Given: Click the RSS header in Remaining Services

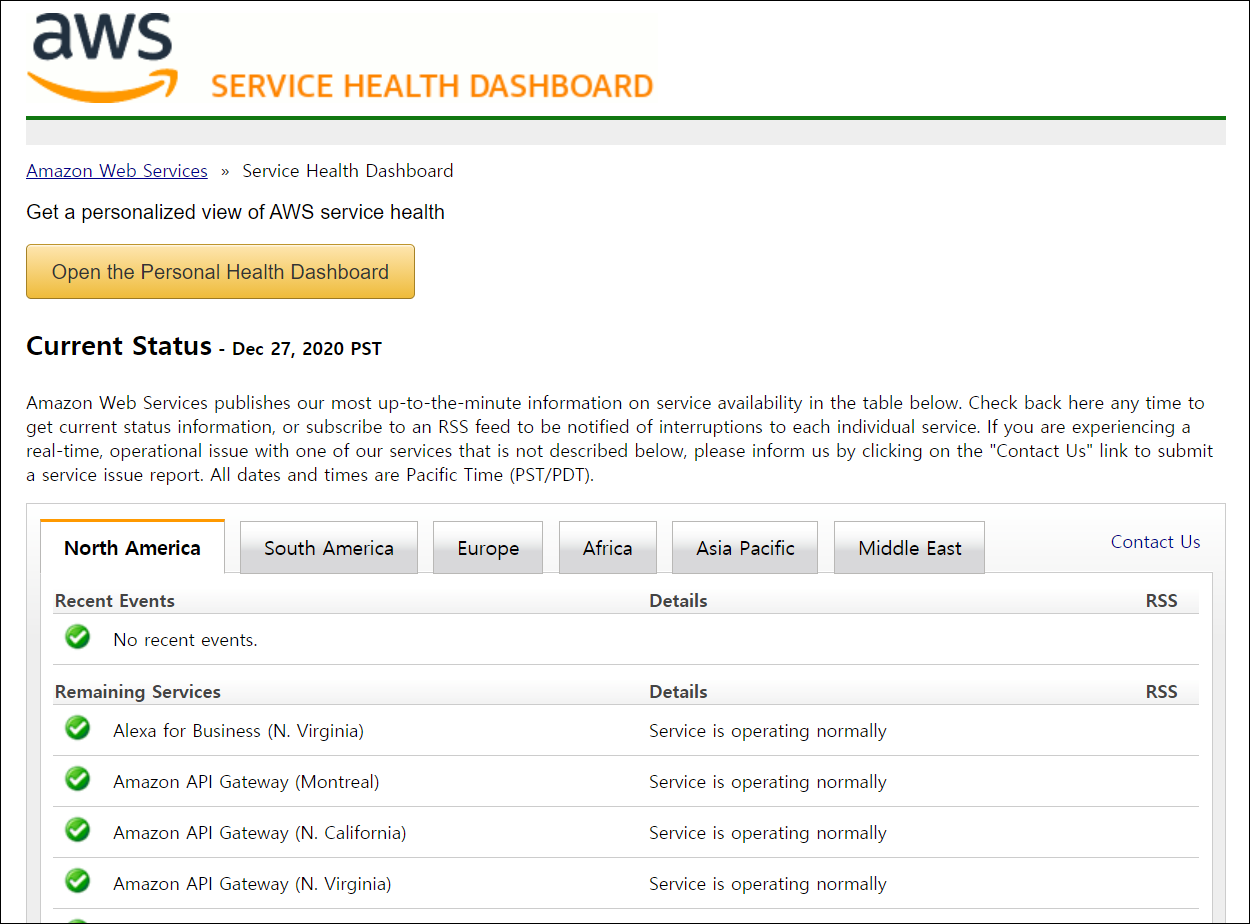Looking at the screenshot, I should pyautogui.click(x=1162, y=692).
